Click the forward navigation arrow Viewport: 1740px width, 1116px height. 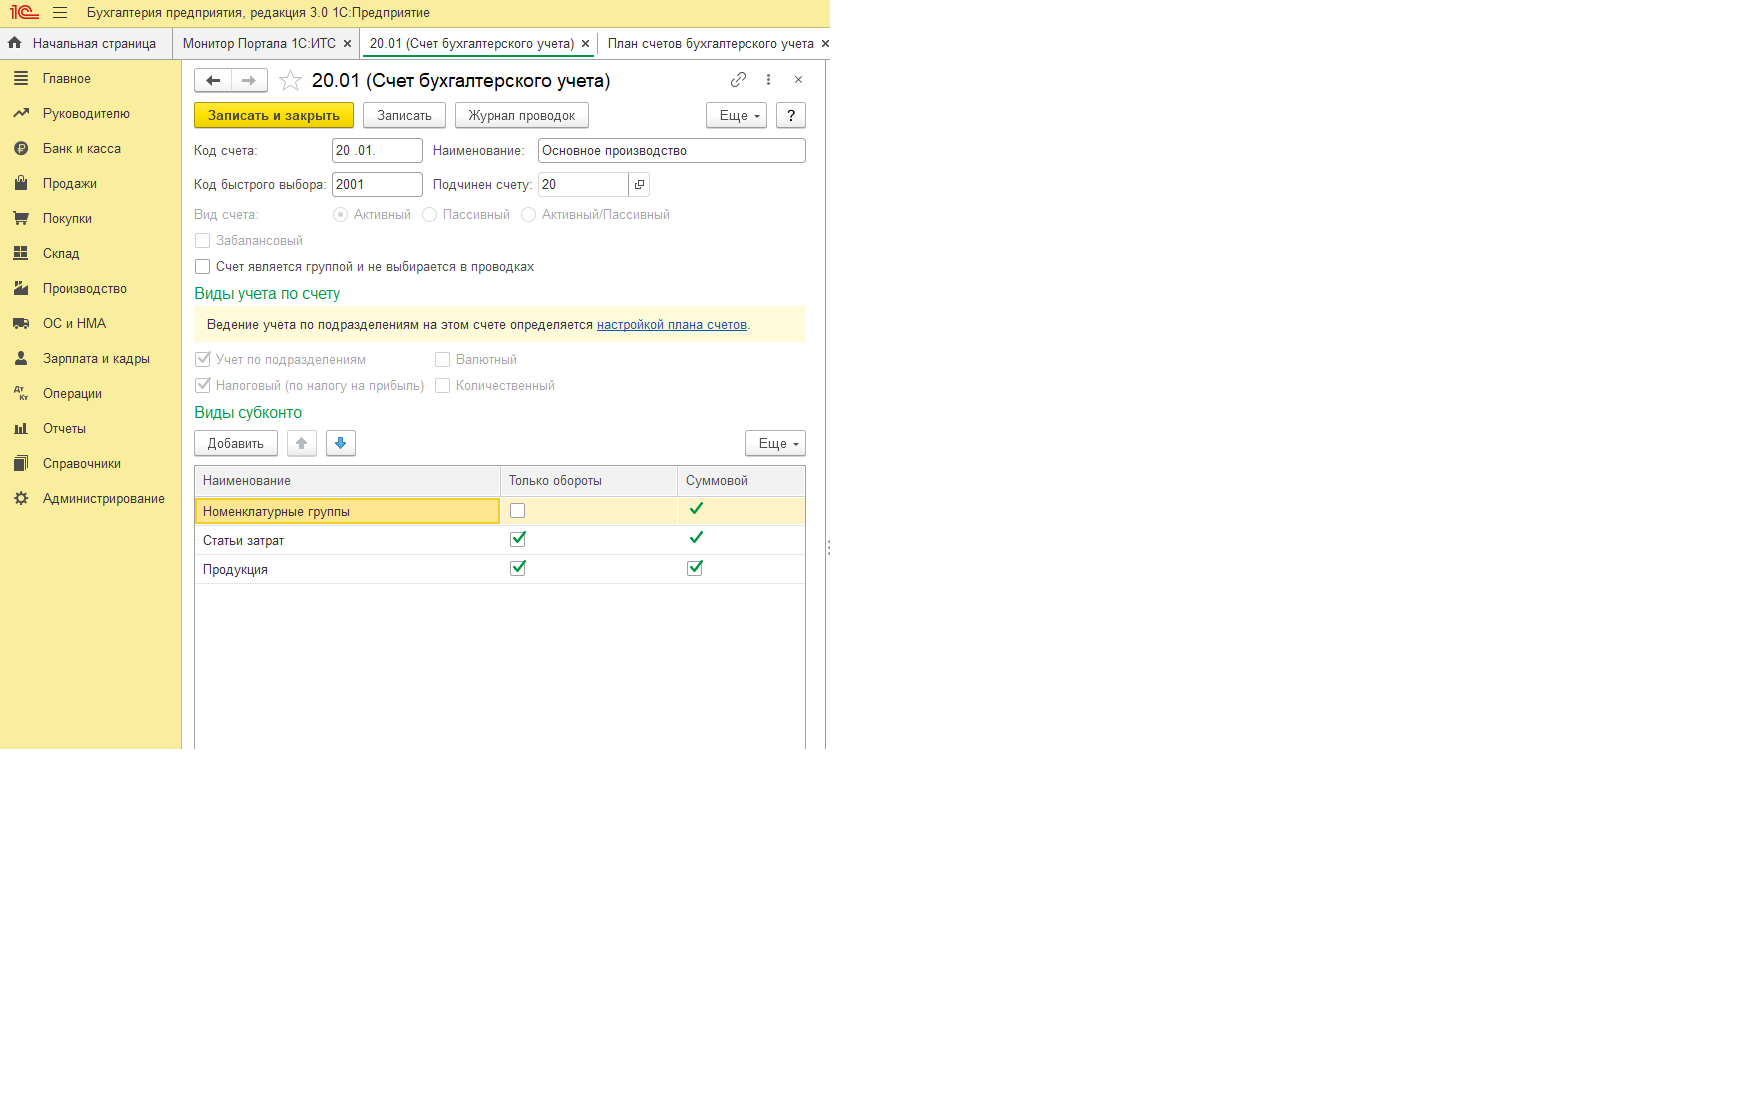(249, 81)
